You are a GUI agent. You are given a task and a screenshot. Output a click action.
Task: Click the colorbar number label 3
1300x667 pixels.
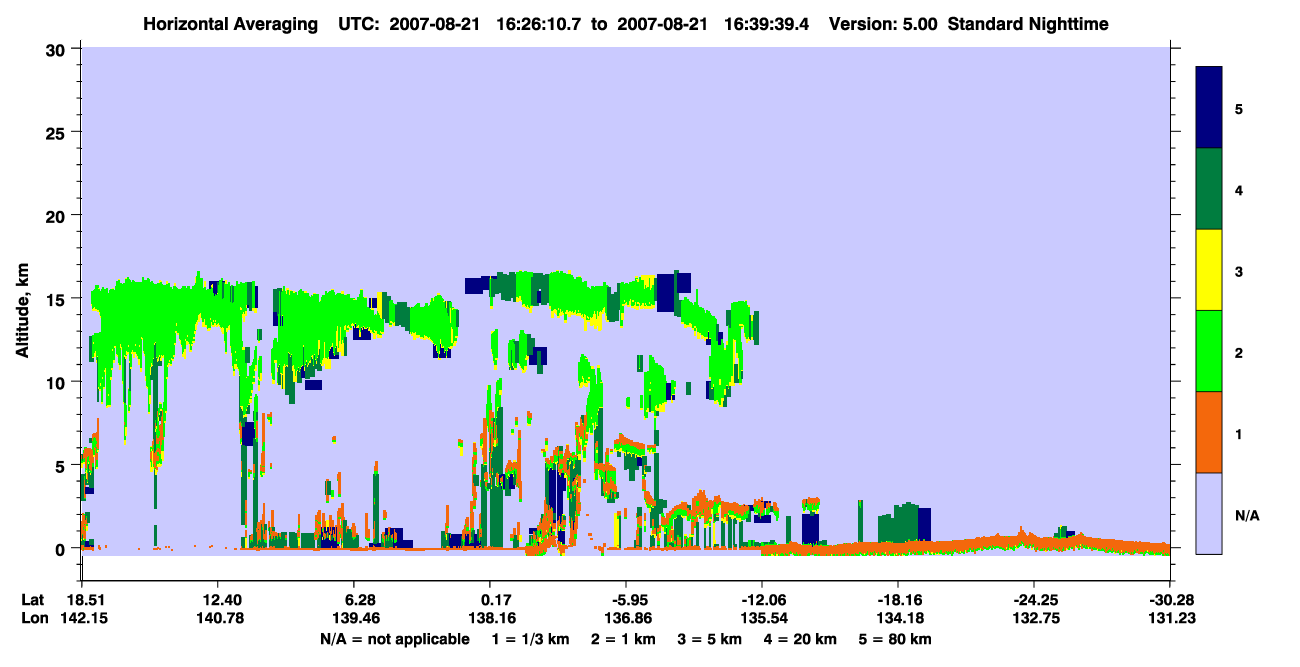[1239, 272]
